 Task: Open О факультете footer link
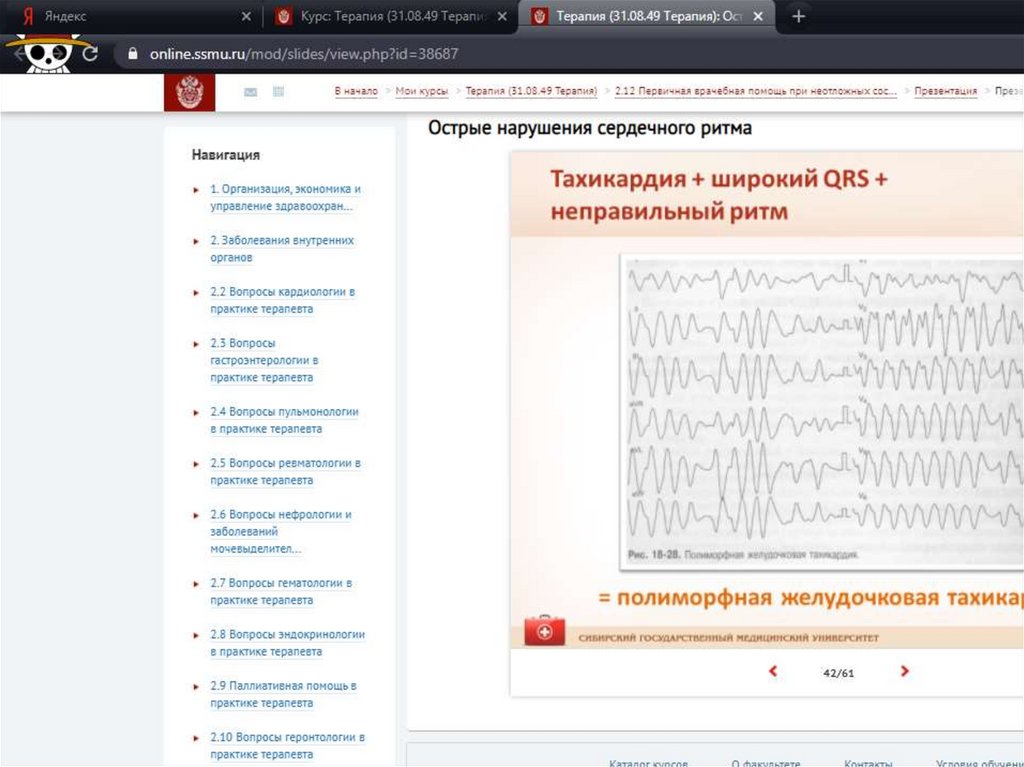click(x=765, y=762)
